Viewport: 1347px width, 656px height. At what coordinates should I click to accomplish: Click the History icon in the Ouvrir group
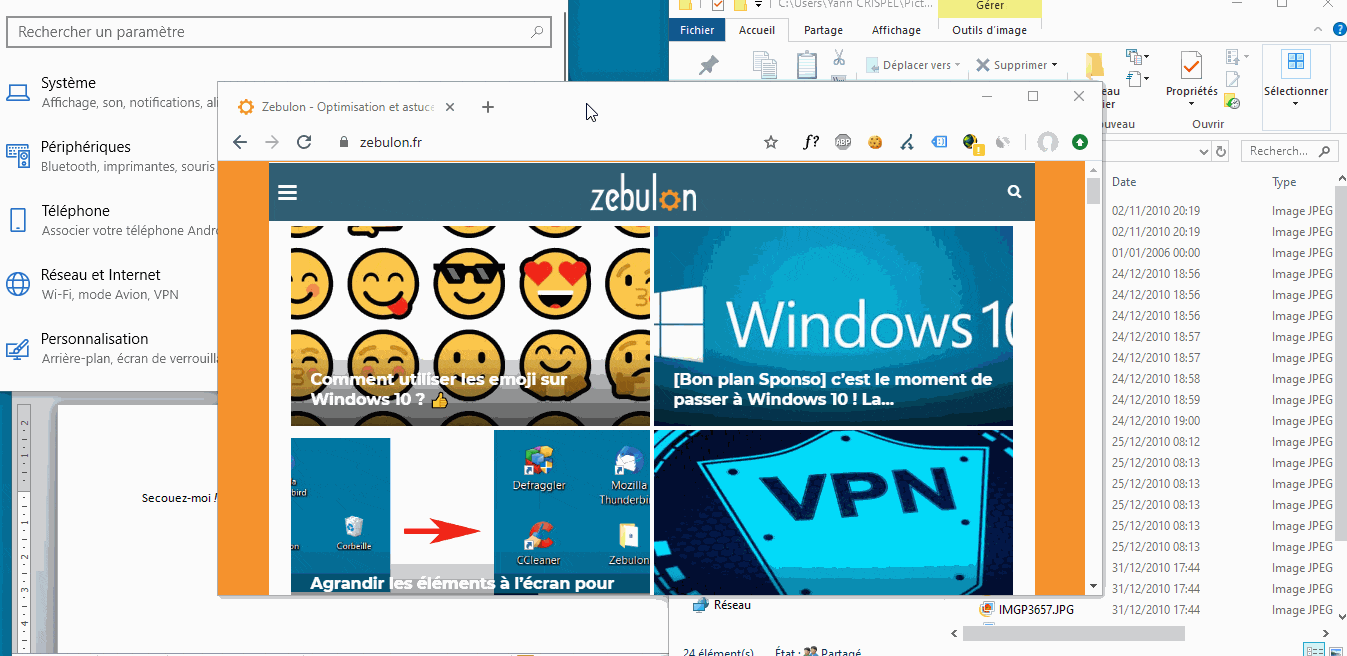(1233, 101)
